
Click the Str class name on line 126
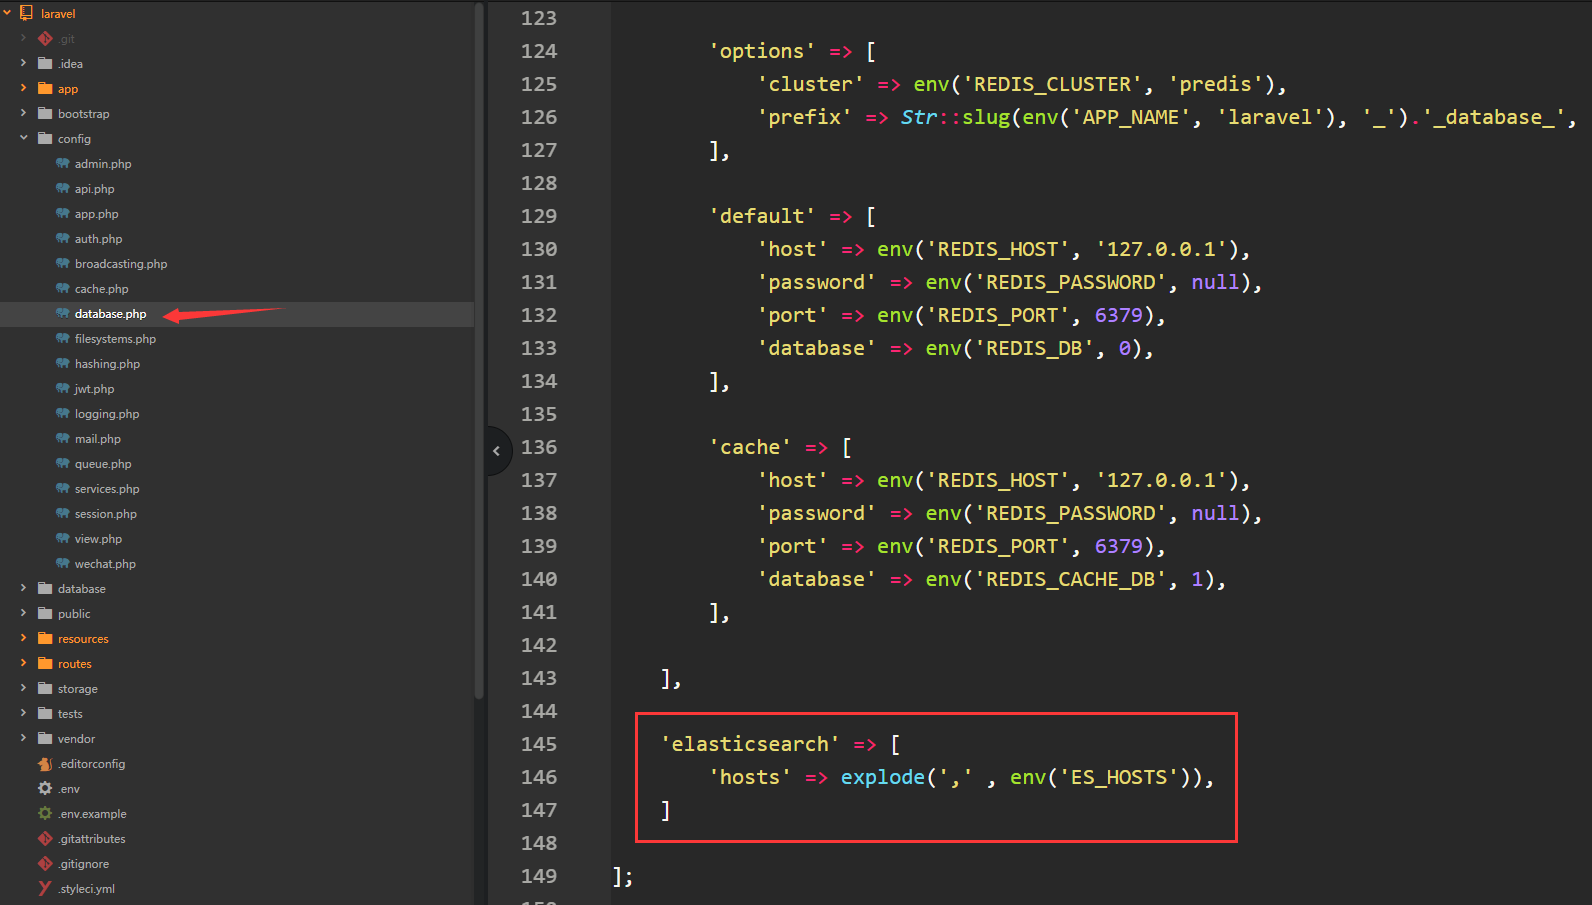(919, 117)
